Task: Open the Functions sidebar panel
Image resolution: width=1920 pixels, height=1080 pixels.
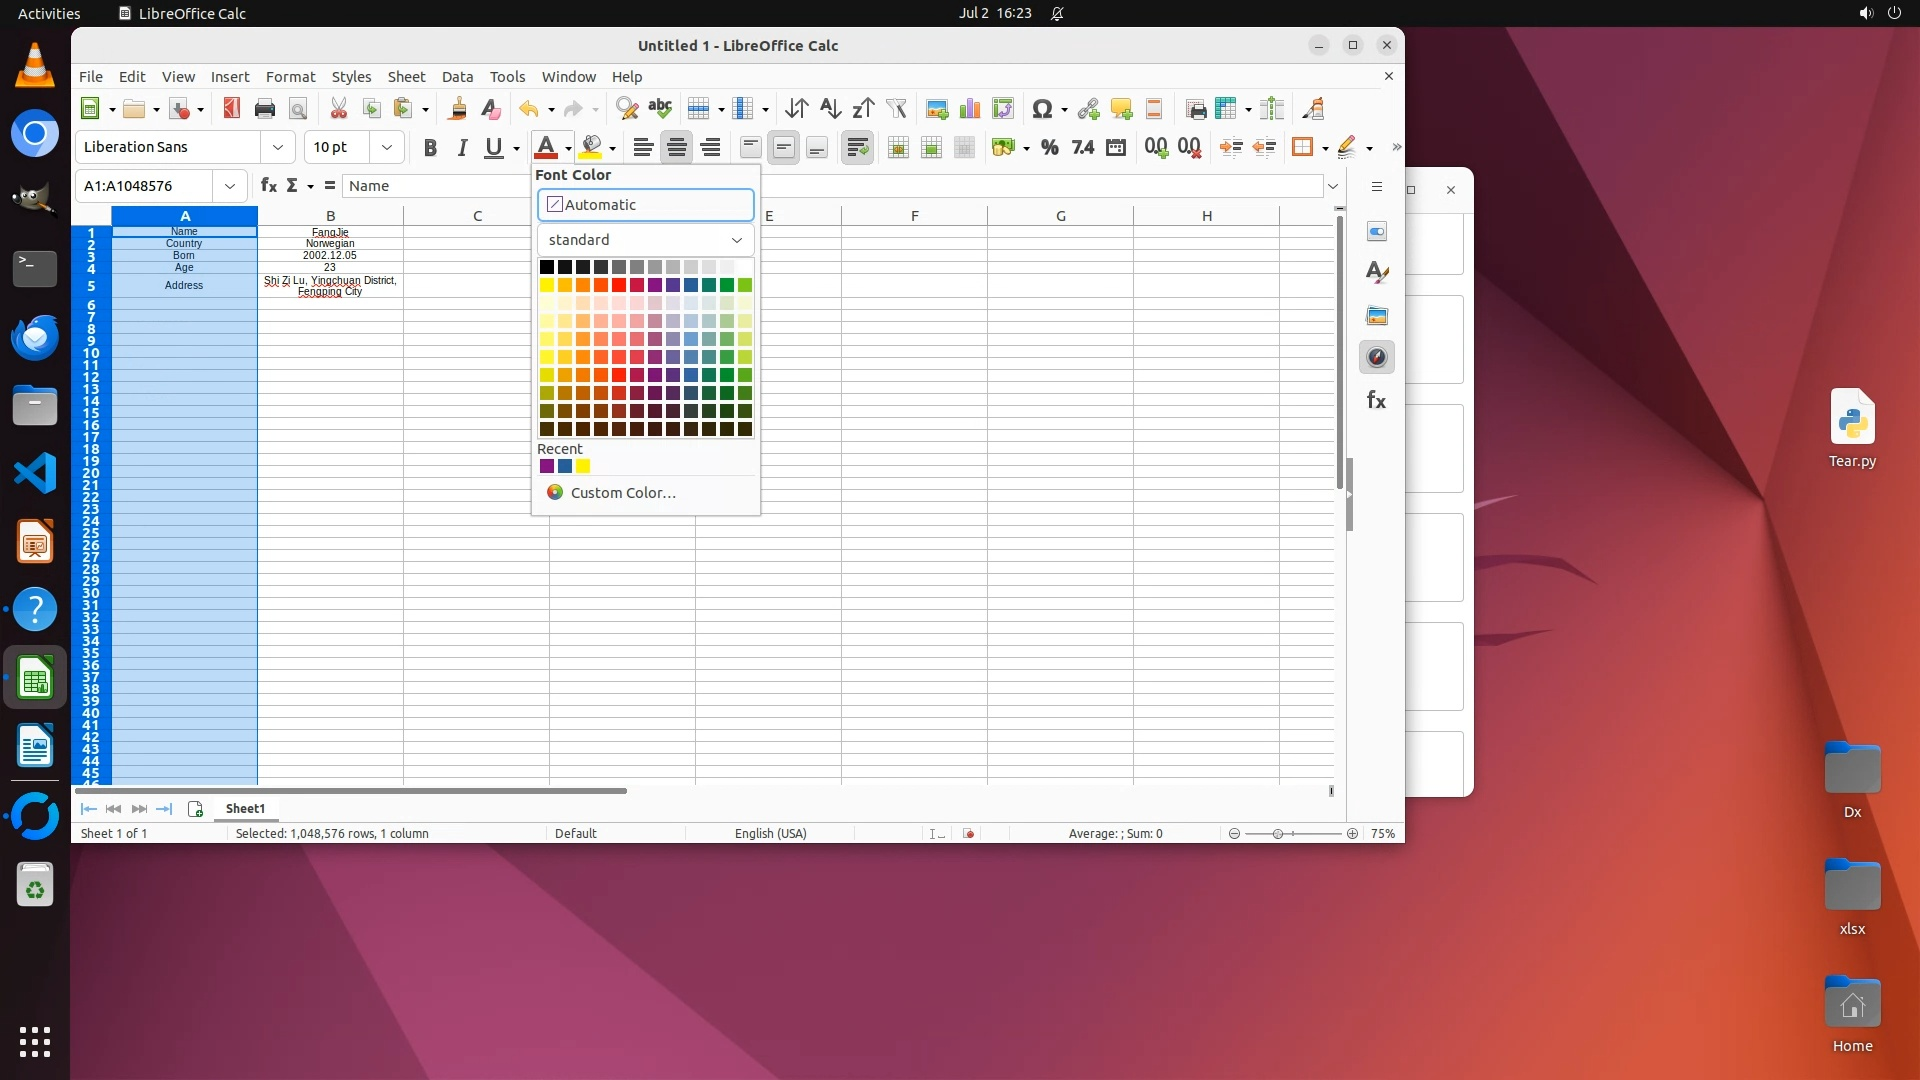Action: click(1377, 401)
